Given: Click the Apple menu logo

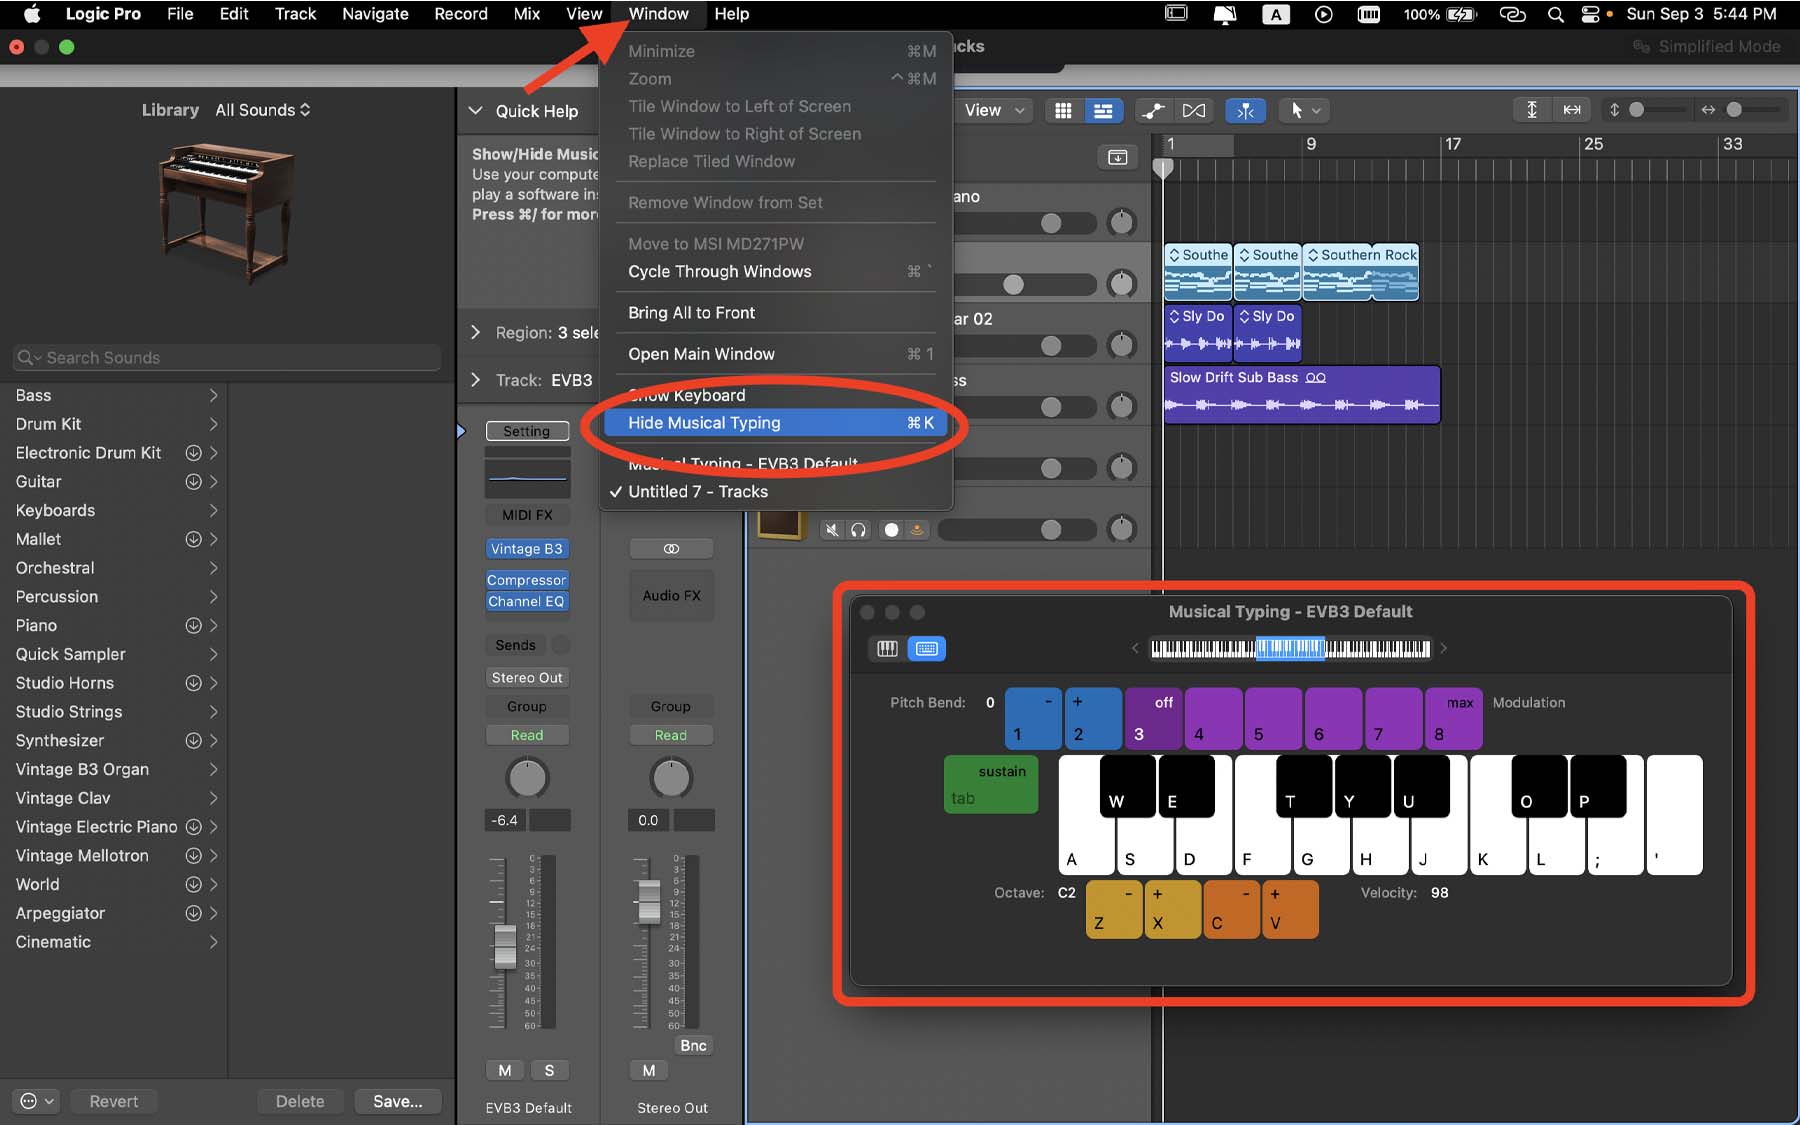Looking at the screenshot, I should pos(32,14).
